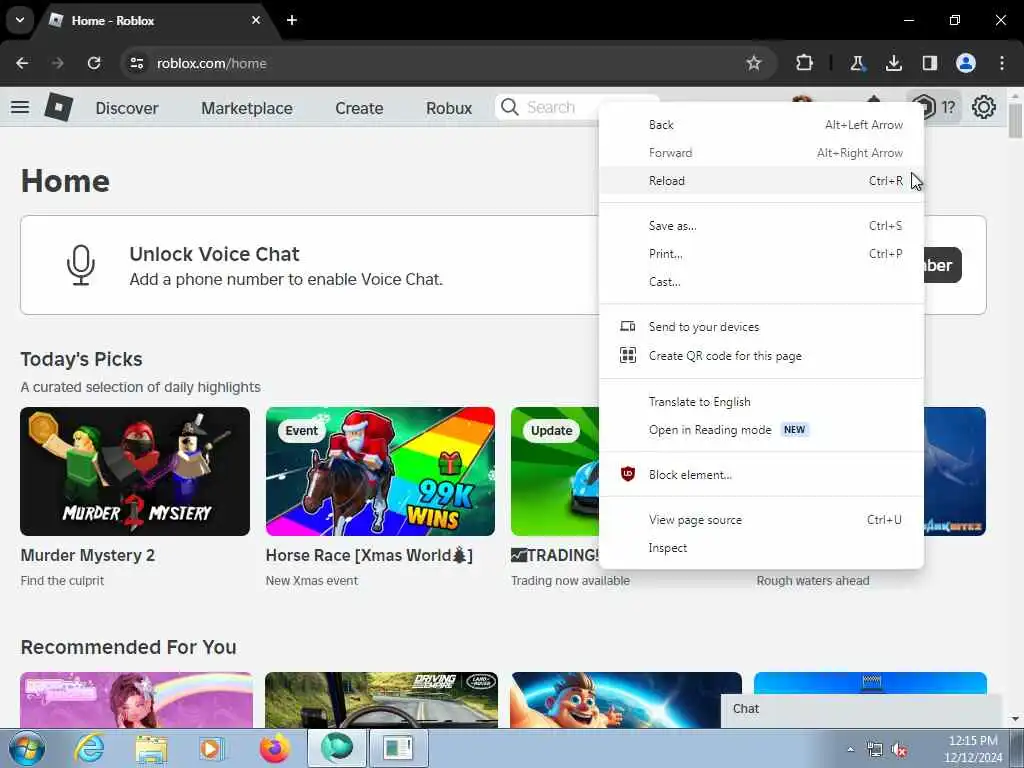Toggle the Chrome side panel icon
Viewport: 1024px width, 768px height.
click(x=929, y=63)
